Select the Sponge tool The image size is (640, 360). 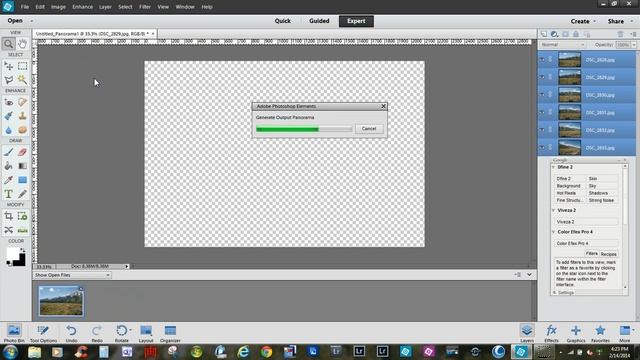pyautogui.click(x=22, y=130)
